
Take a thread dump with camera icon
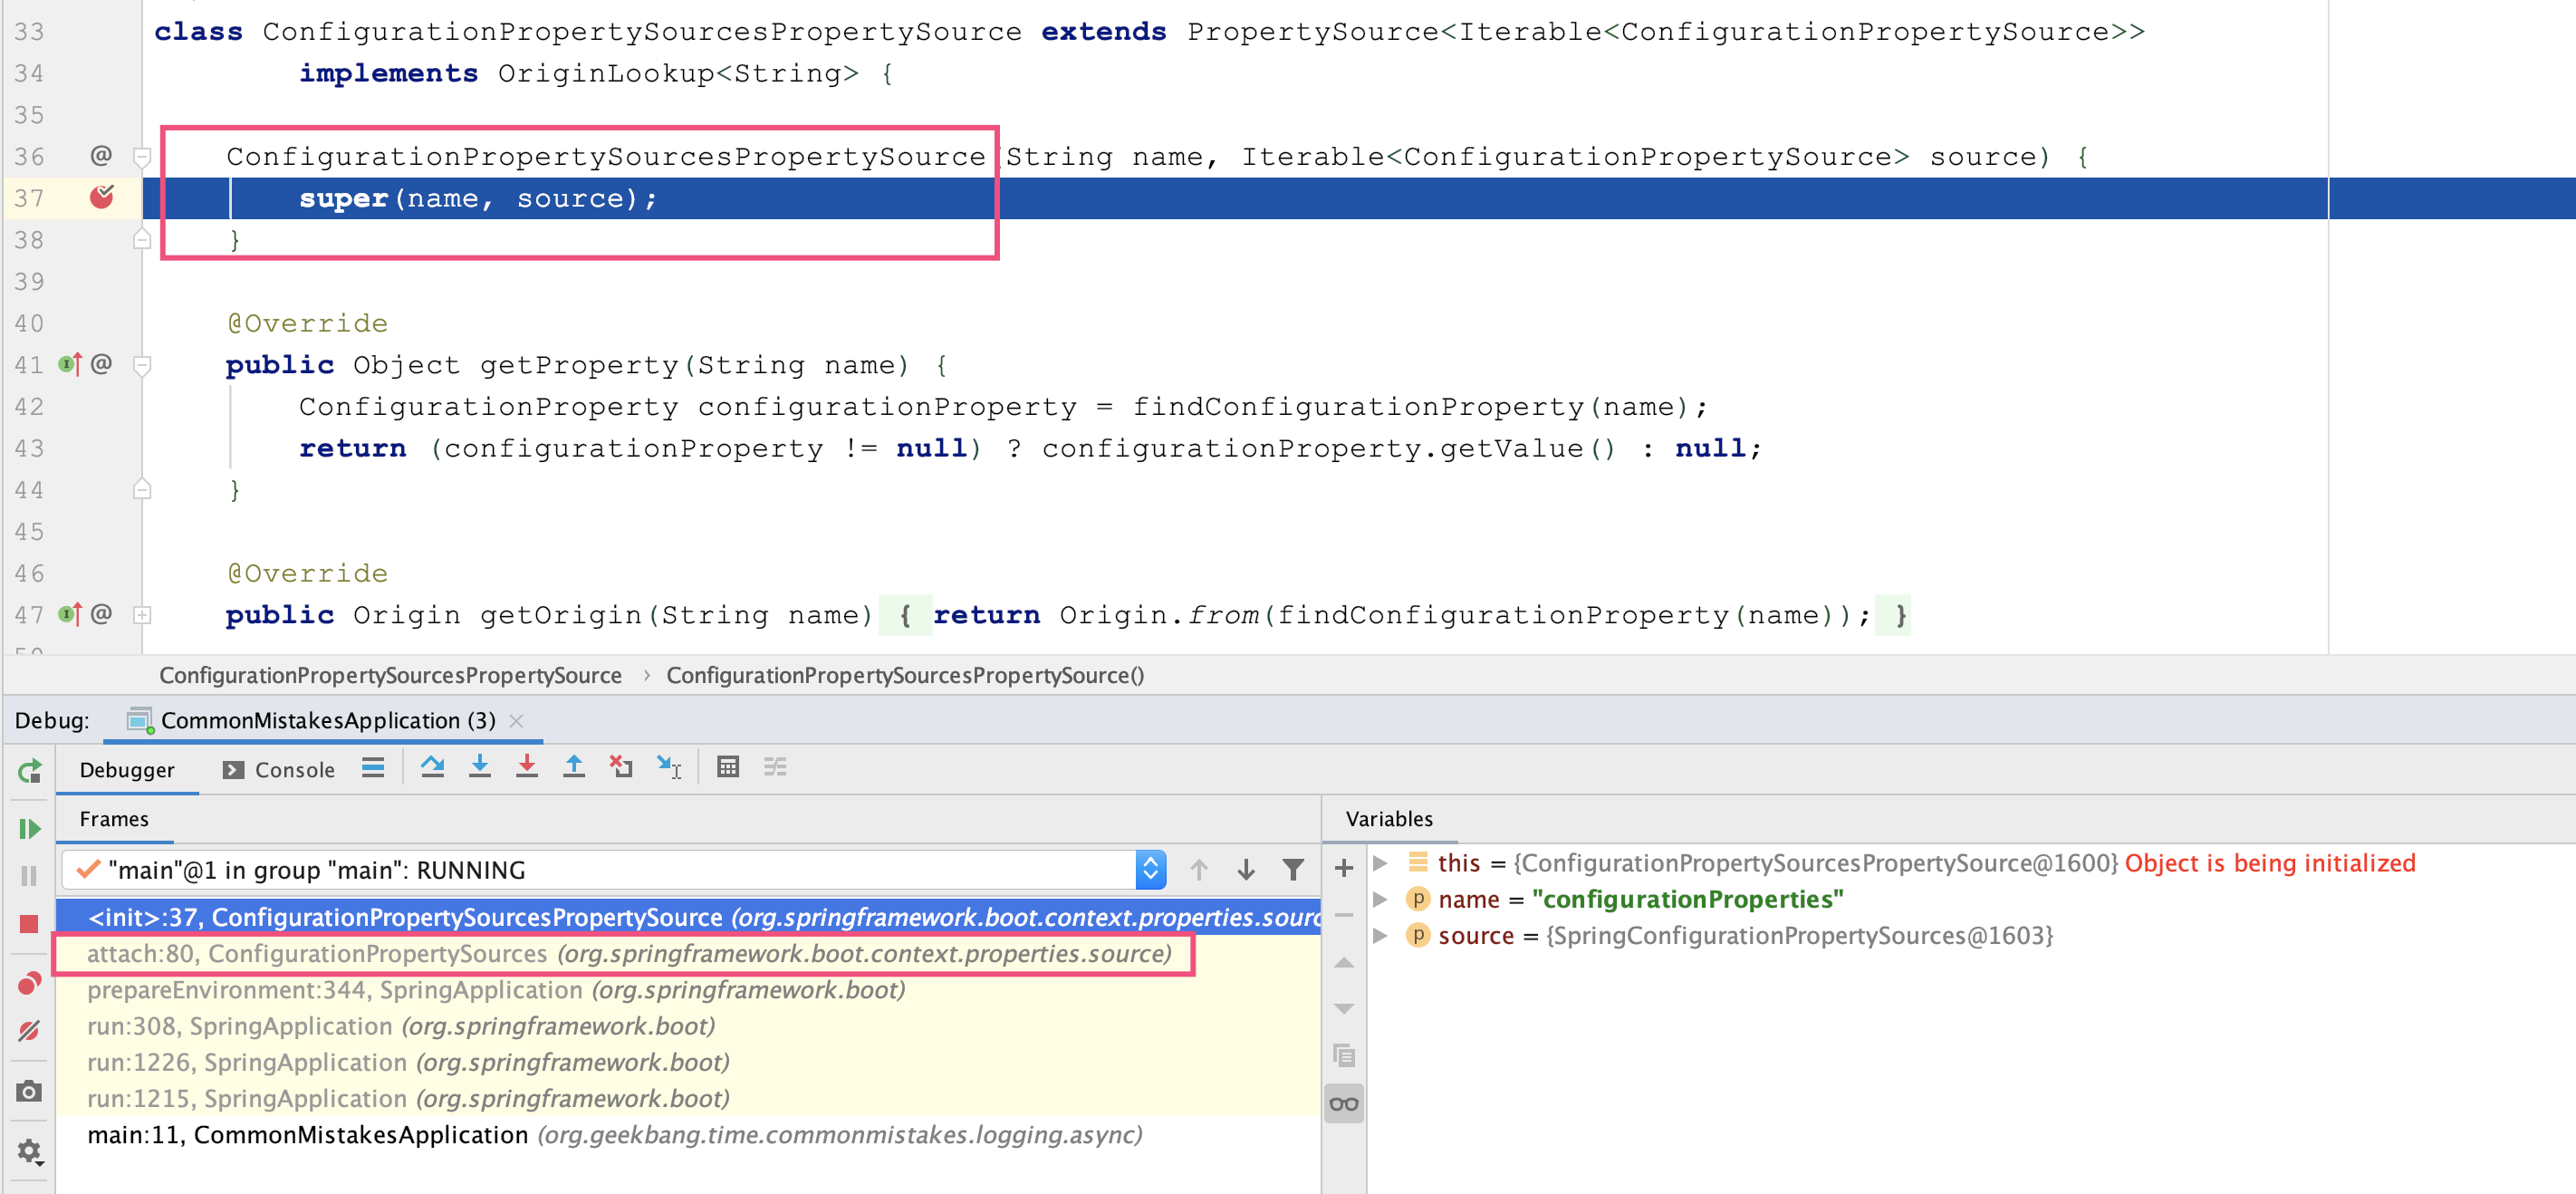[x=29, y=1091]
